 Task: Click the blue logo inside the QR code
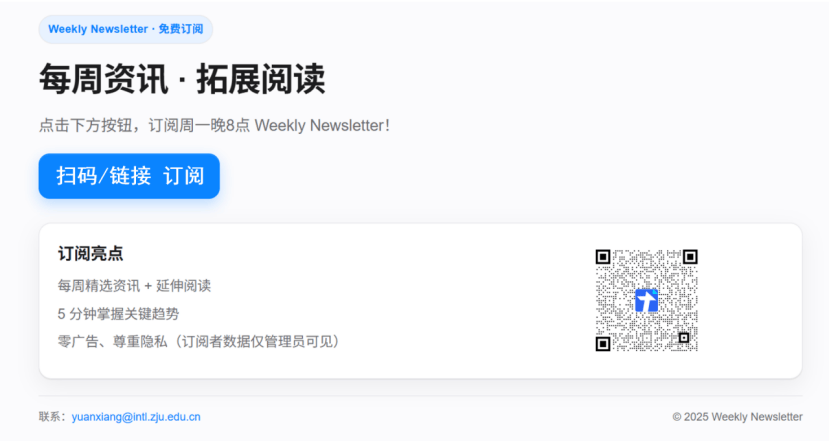646,300
